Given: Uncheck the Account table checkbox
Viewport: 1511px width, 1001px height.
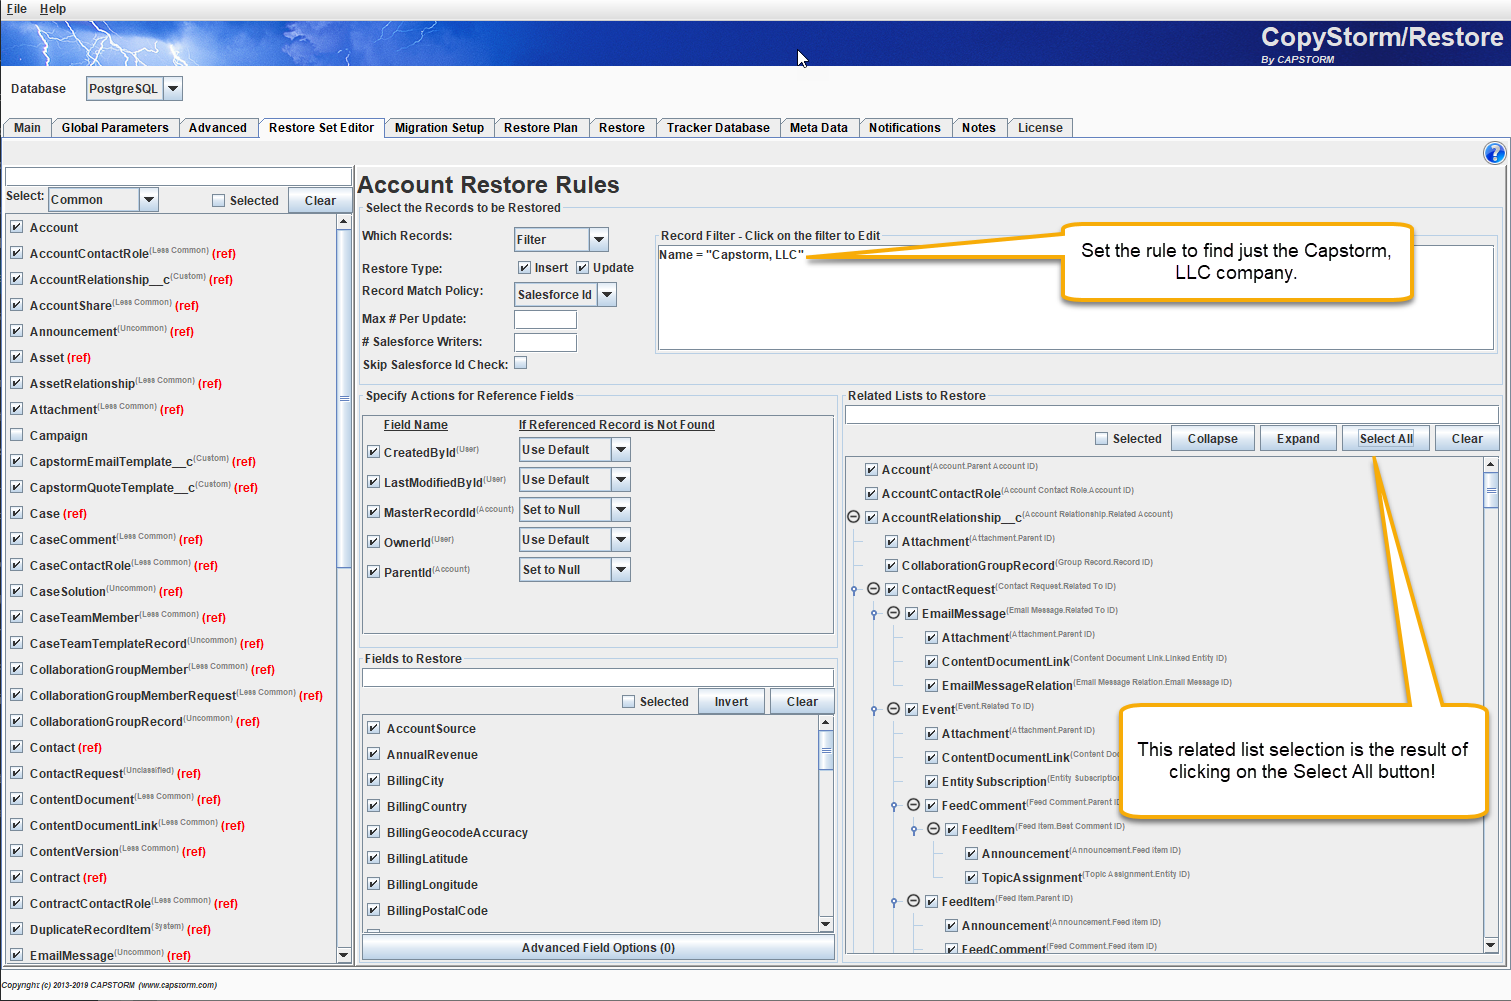Looking at the screenshot, I should (16, 227).
